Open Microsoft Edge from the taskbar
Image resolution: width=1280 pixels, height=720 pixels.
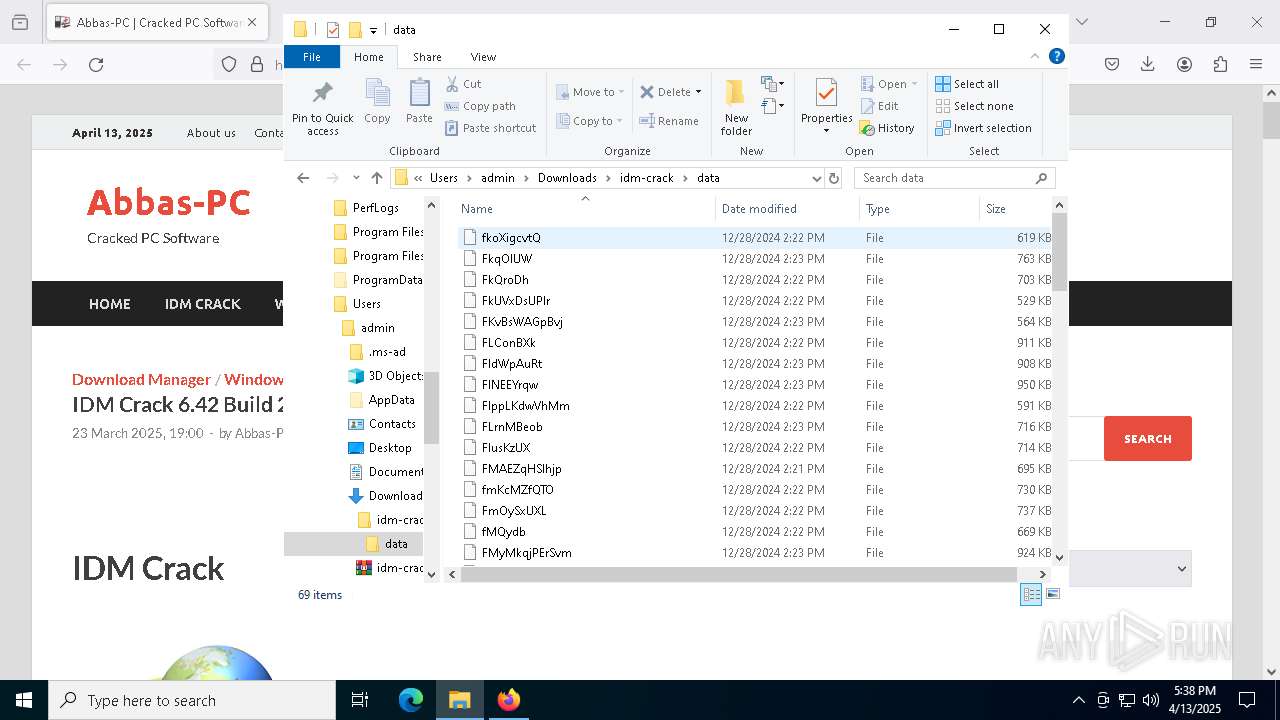411,700
